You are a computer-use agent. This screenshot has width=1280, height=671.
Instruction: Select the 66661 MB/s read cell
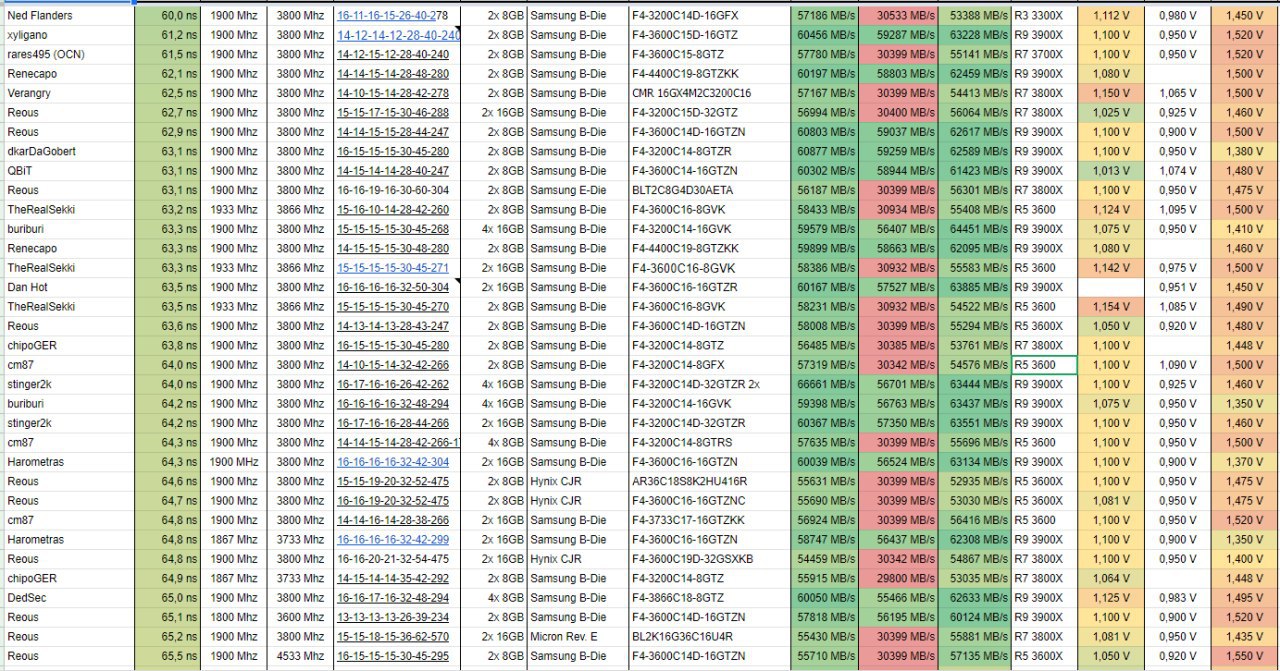point(825,384)
